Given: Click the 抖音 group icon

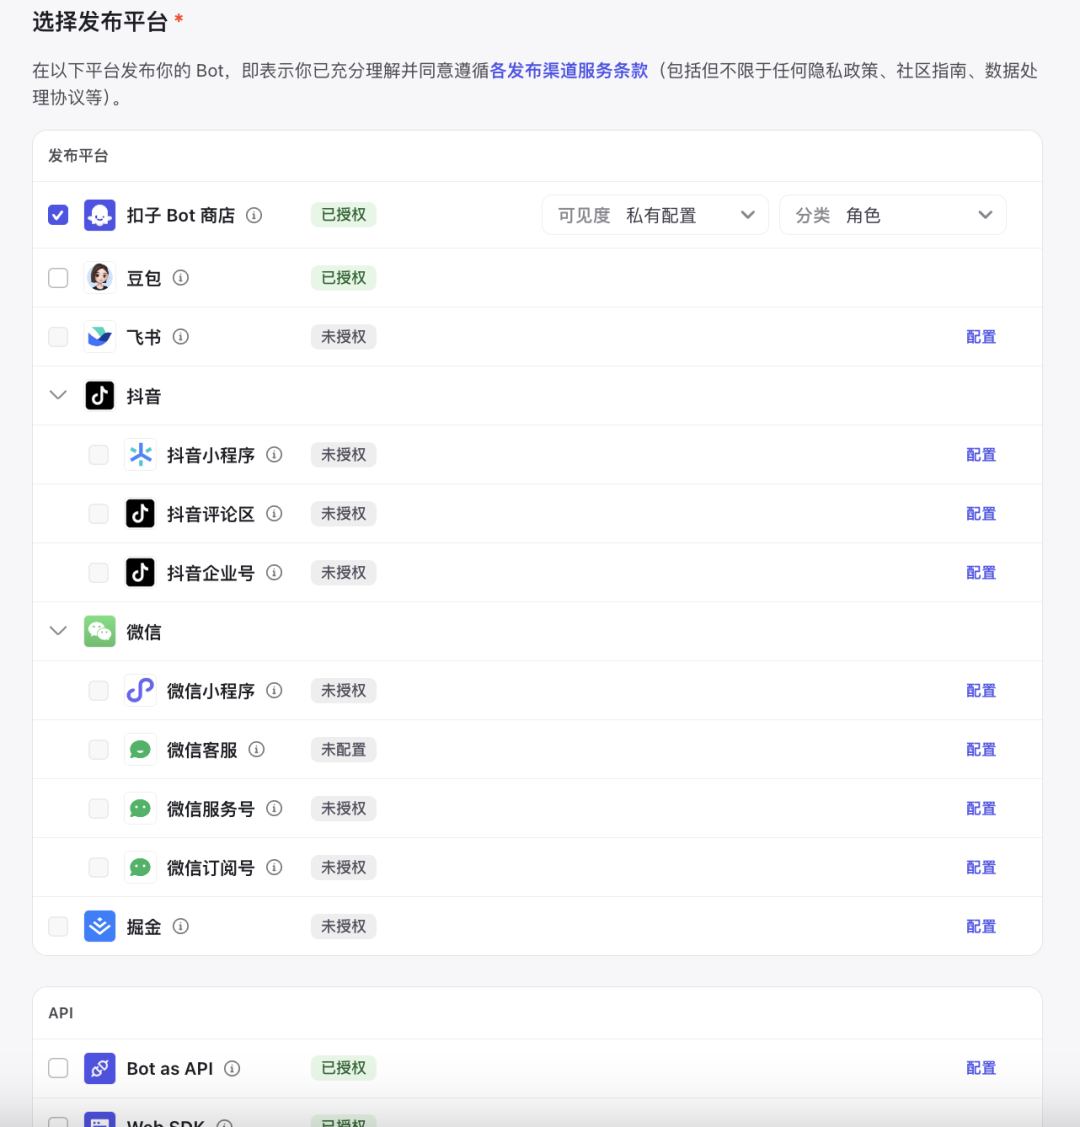Looking at the screenshot, I should pos(99,395).
